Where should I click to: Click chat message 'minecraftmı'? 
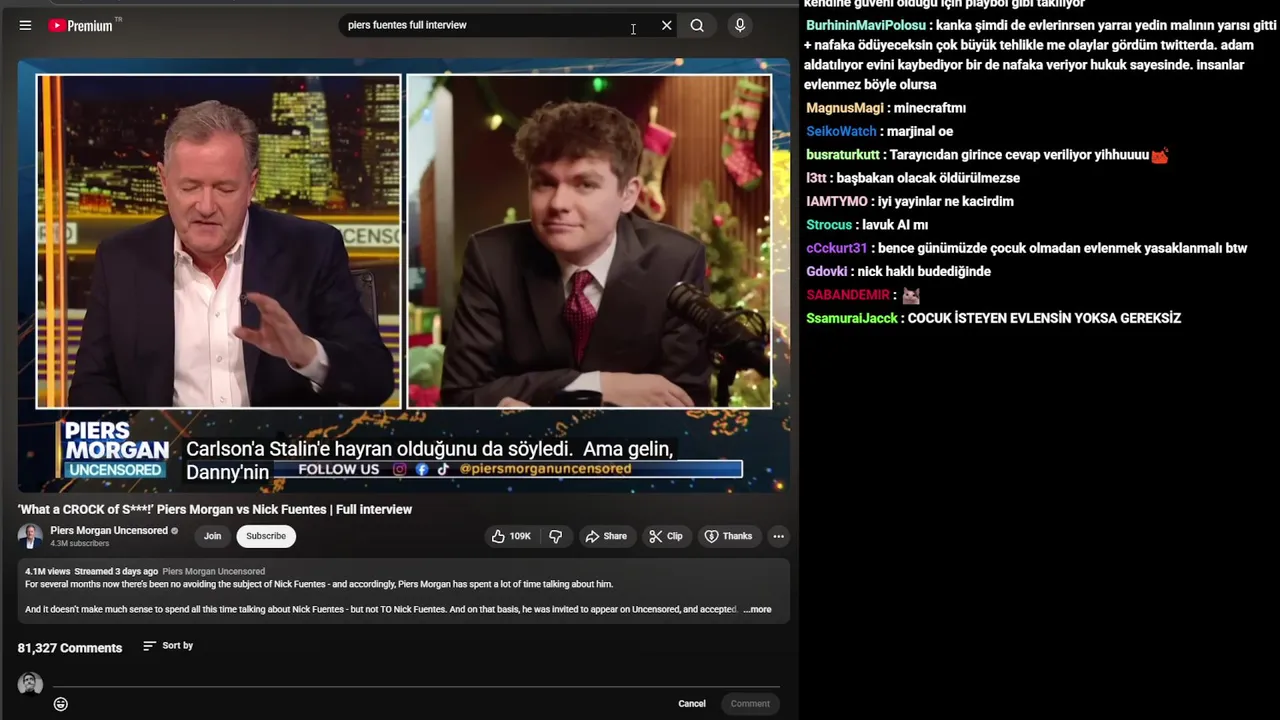[x=929, y=108]
